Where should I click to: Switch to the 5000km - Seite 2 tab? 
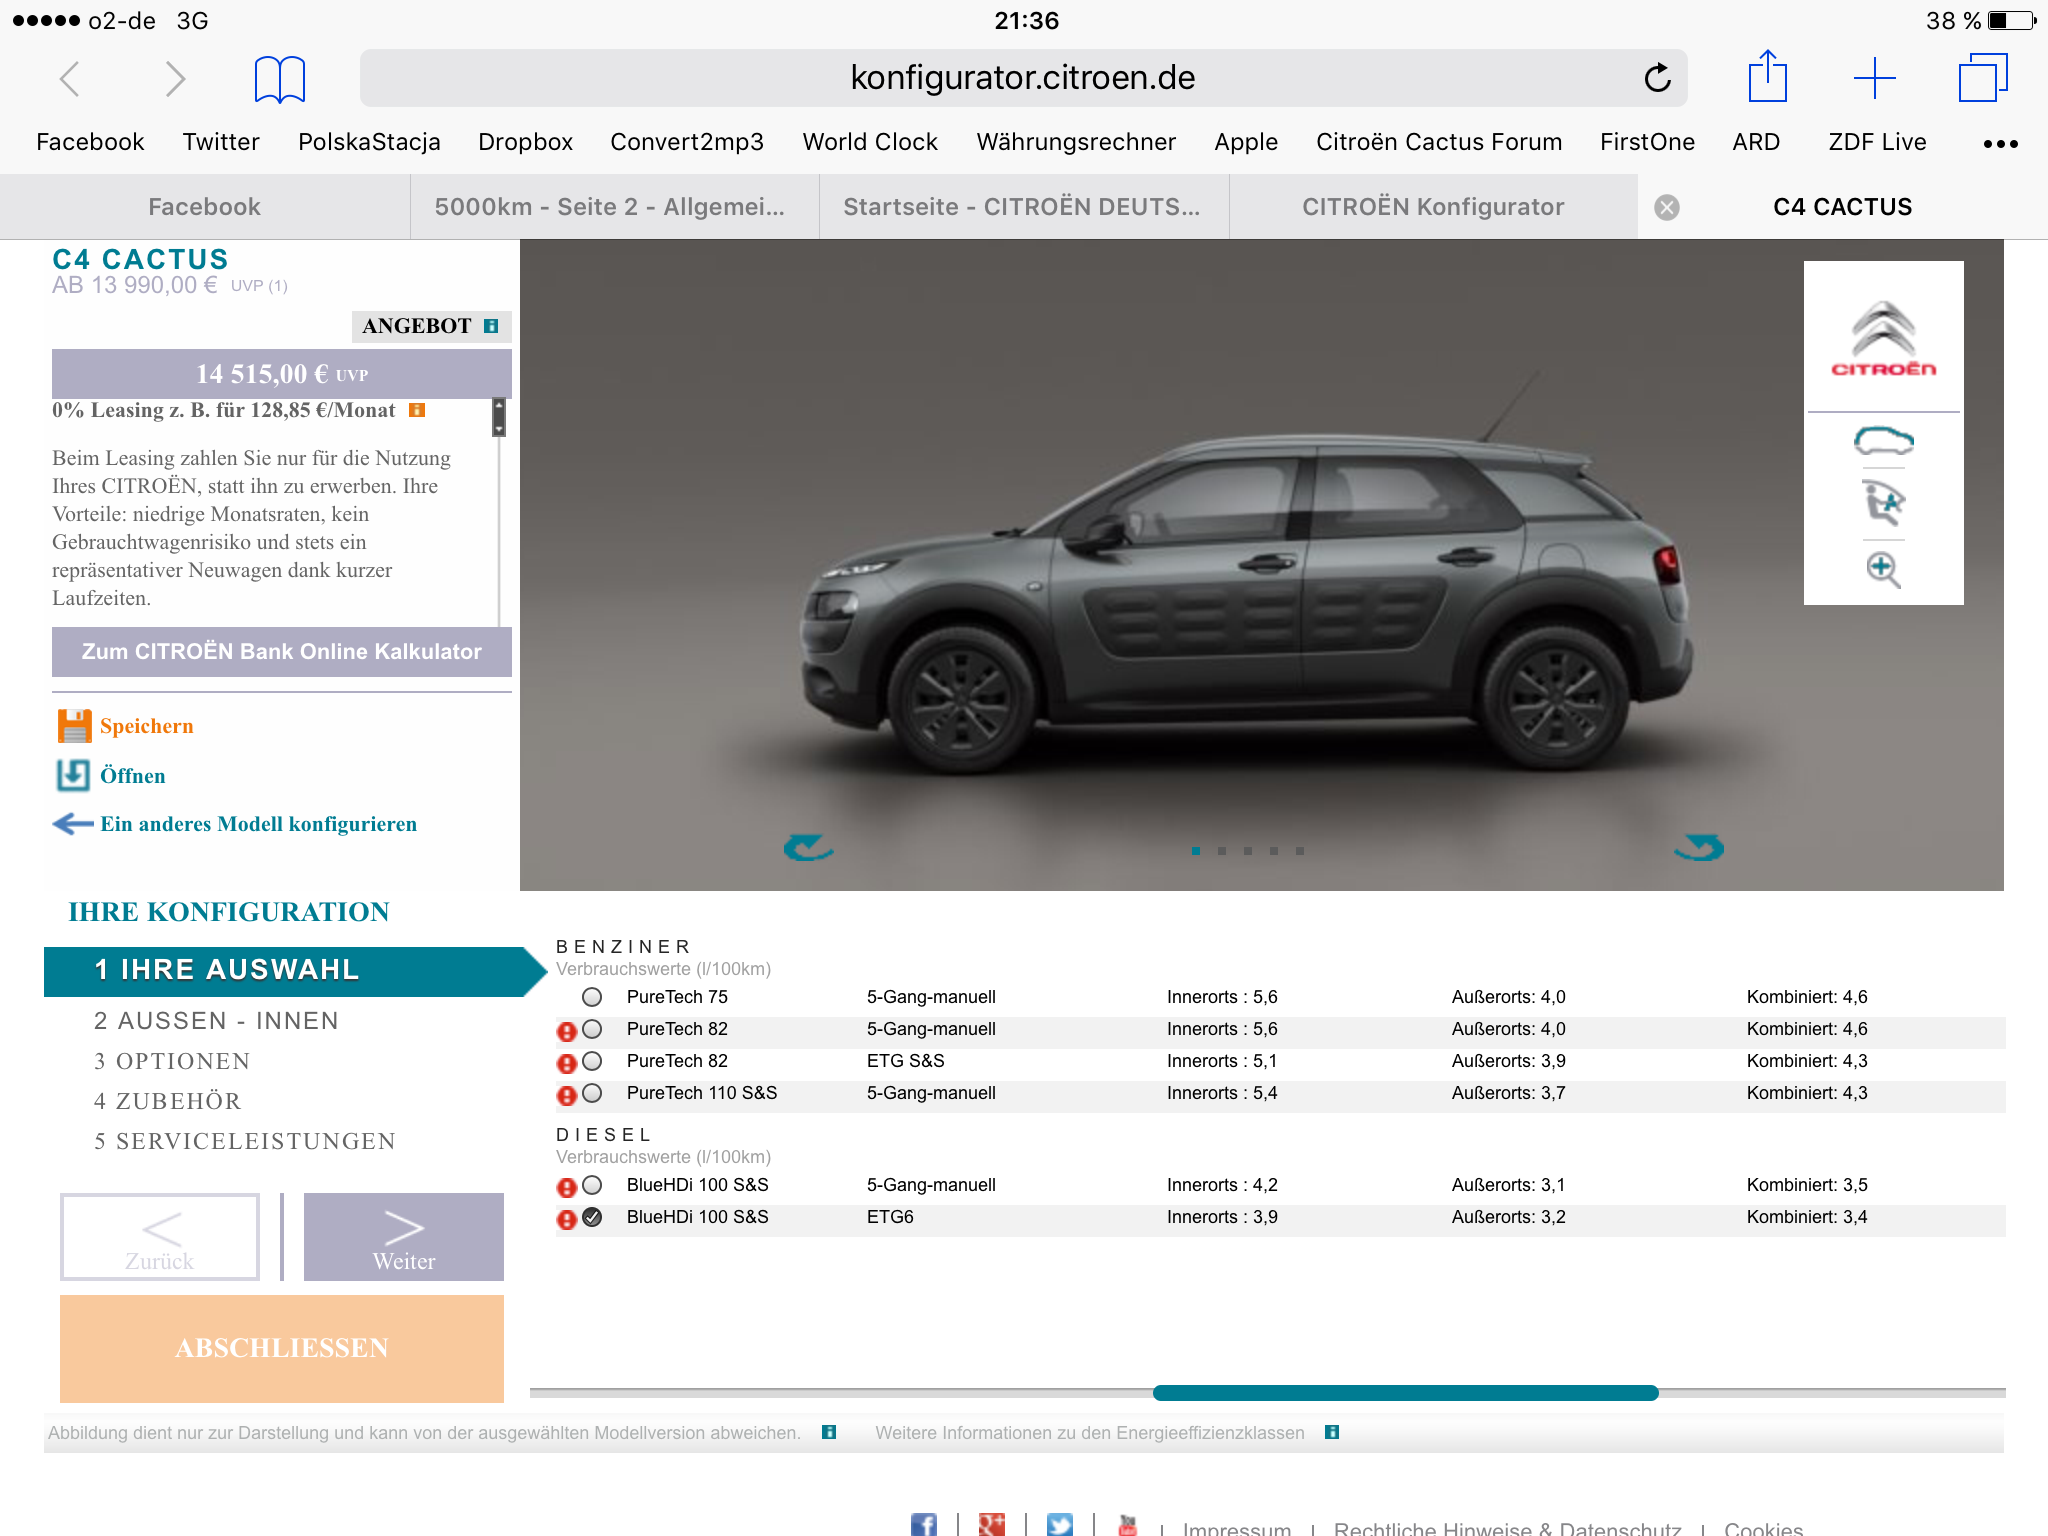pos(614,207)
